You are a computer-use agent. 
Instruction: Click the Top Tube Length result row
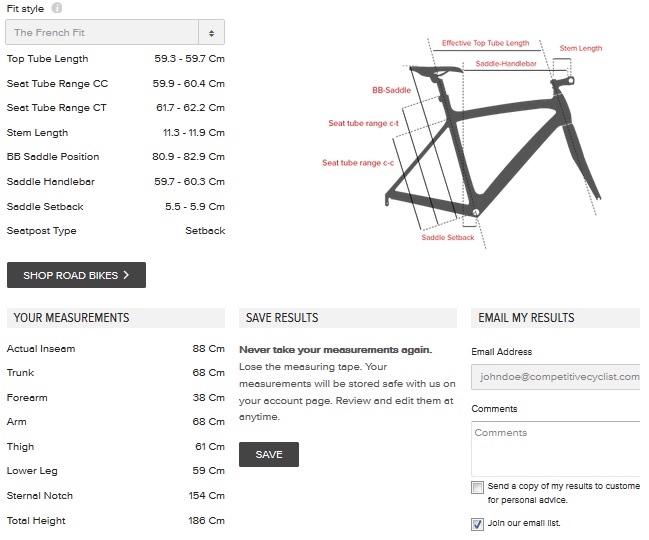pos(115,59)
